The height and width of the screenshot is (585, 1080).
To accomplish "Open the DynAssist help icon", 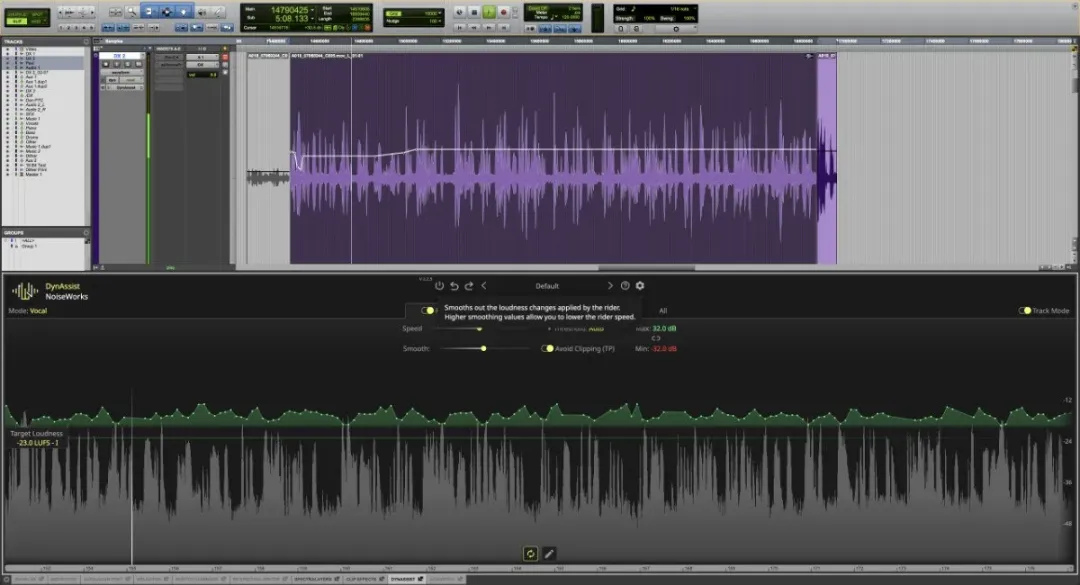I will (625, 285).
